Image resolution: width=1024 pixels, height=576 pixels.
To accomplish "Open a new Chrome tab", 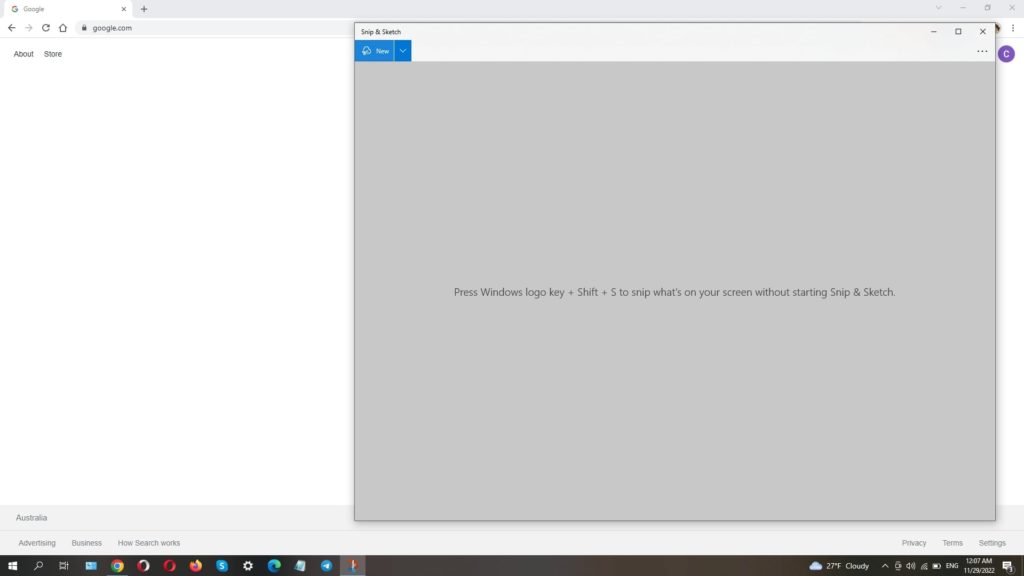I will [144, 9].
